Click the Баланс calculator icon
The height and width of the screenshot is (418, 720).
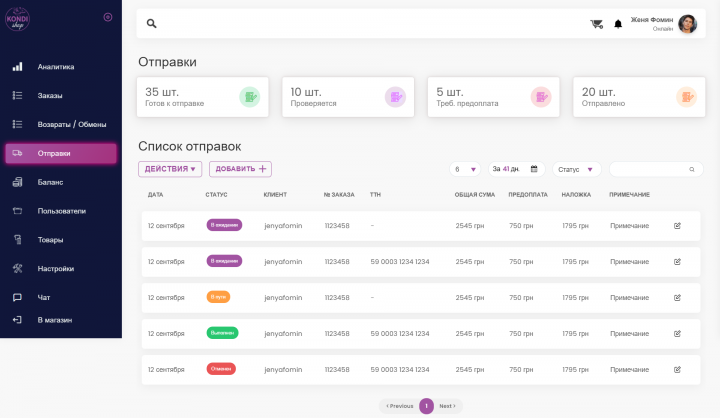click(17, 182)
